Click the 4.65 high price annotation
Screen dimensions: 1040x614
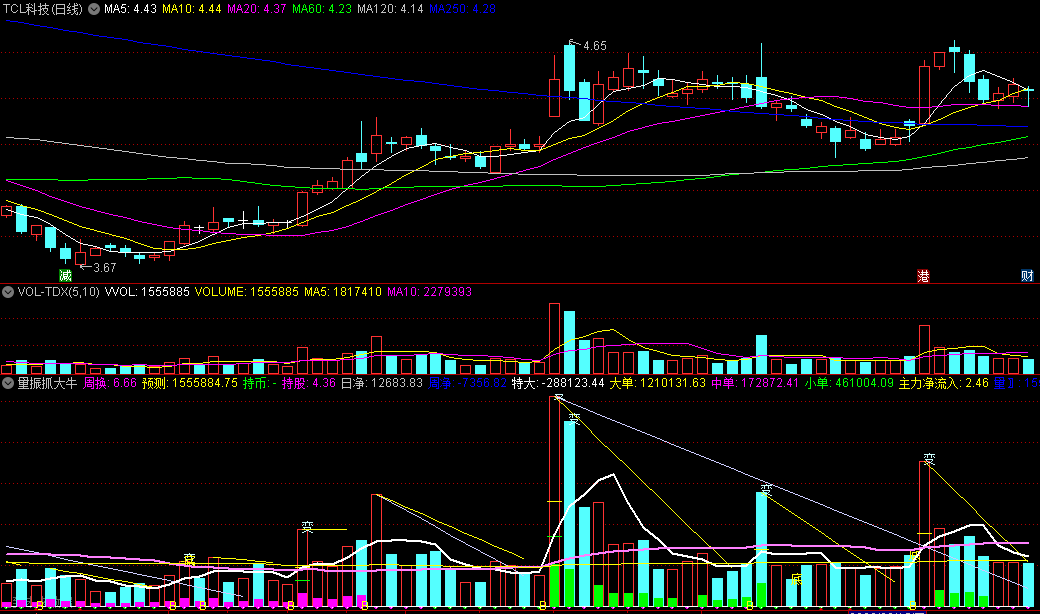(594, 46)
